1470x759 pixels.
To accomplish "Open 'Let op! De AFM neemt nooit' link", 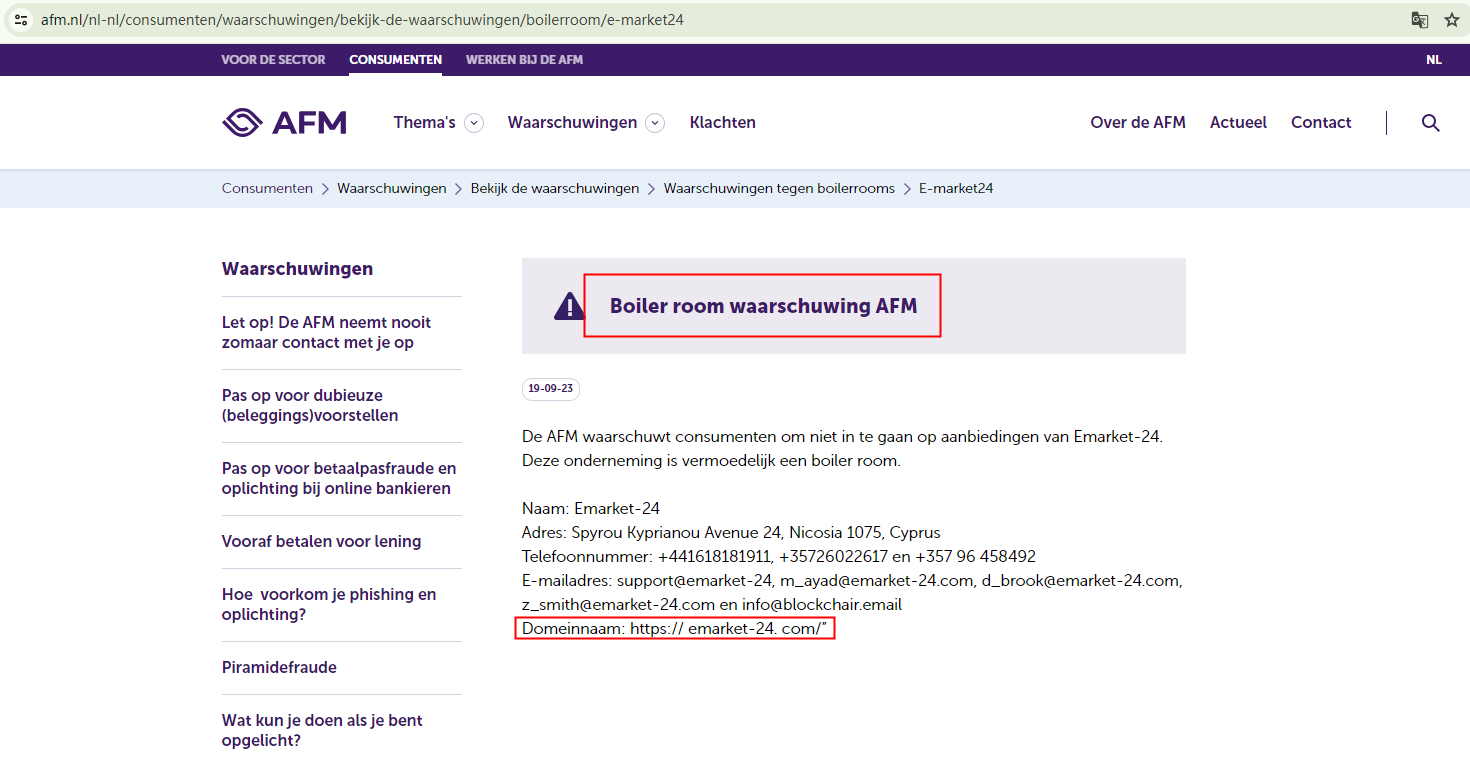I will click(327, 332).
